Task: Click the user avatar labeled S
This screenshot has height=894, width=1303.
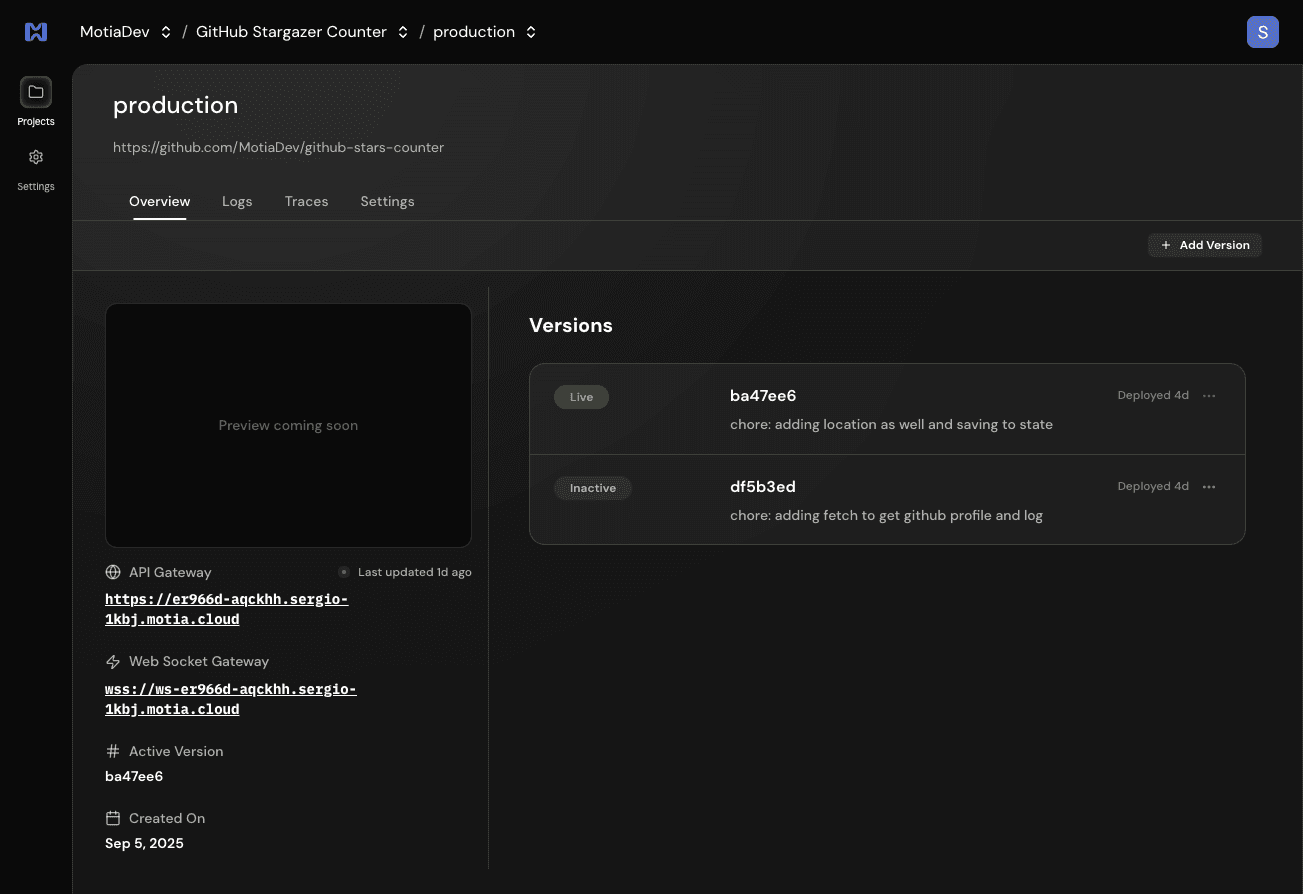Action: click(1262, 32)
